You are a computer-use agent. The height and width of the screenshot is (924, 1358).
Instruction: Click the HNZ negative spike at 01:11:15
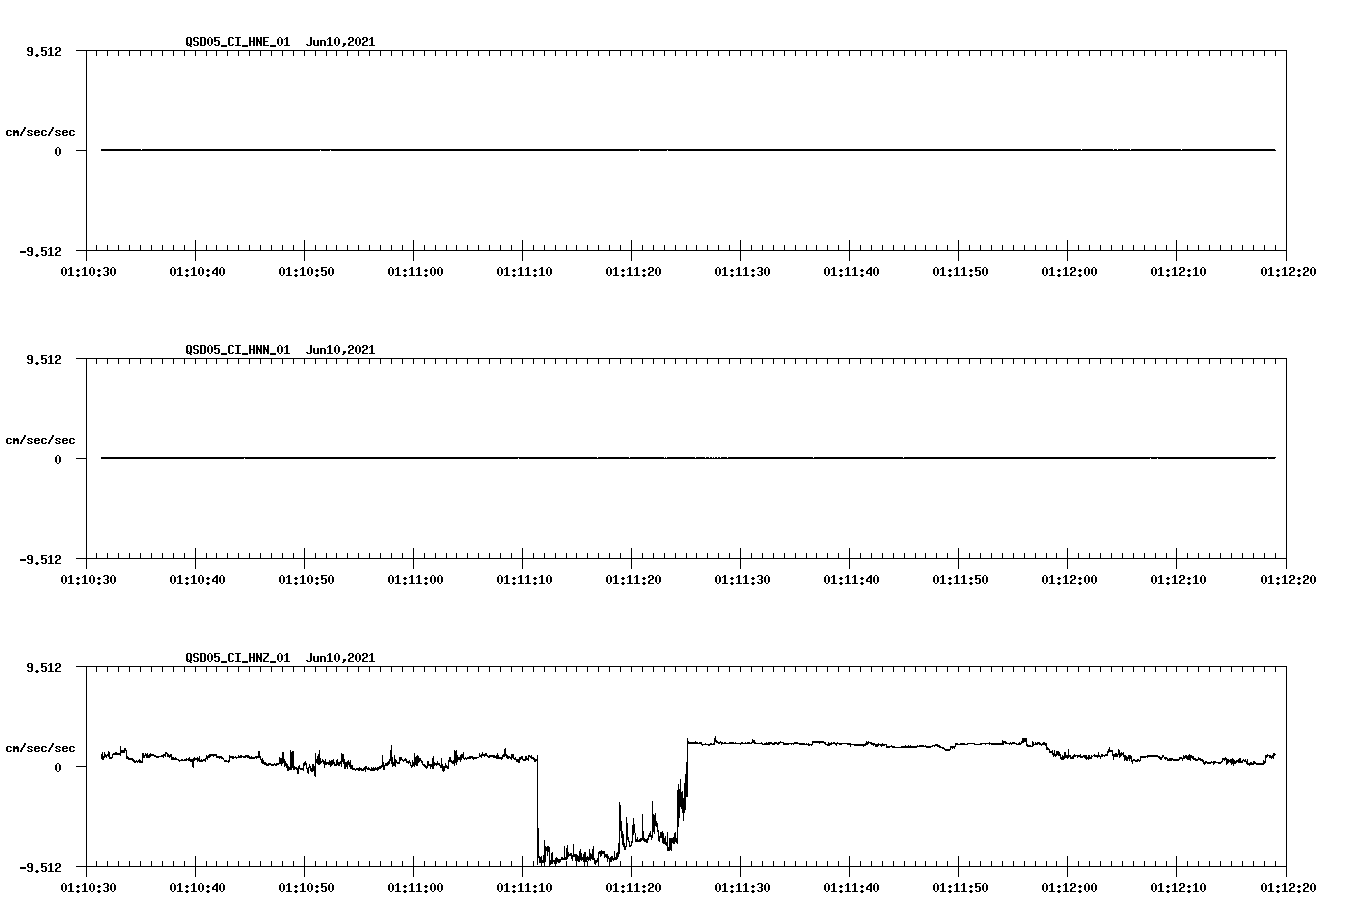[577, 855]
